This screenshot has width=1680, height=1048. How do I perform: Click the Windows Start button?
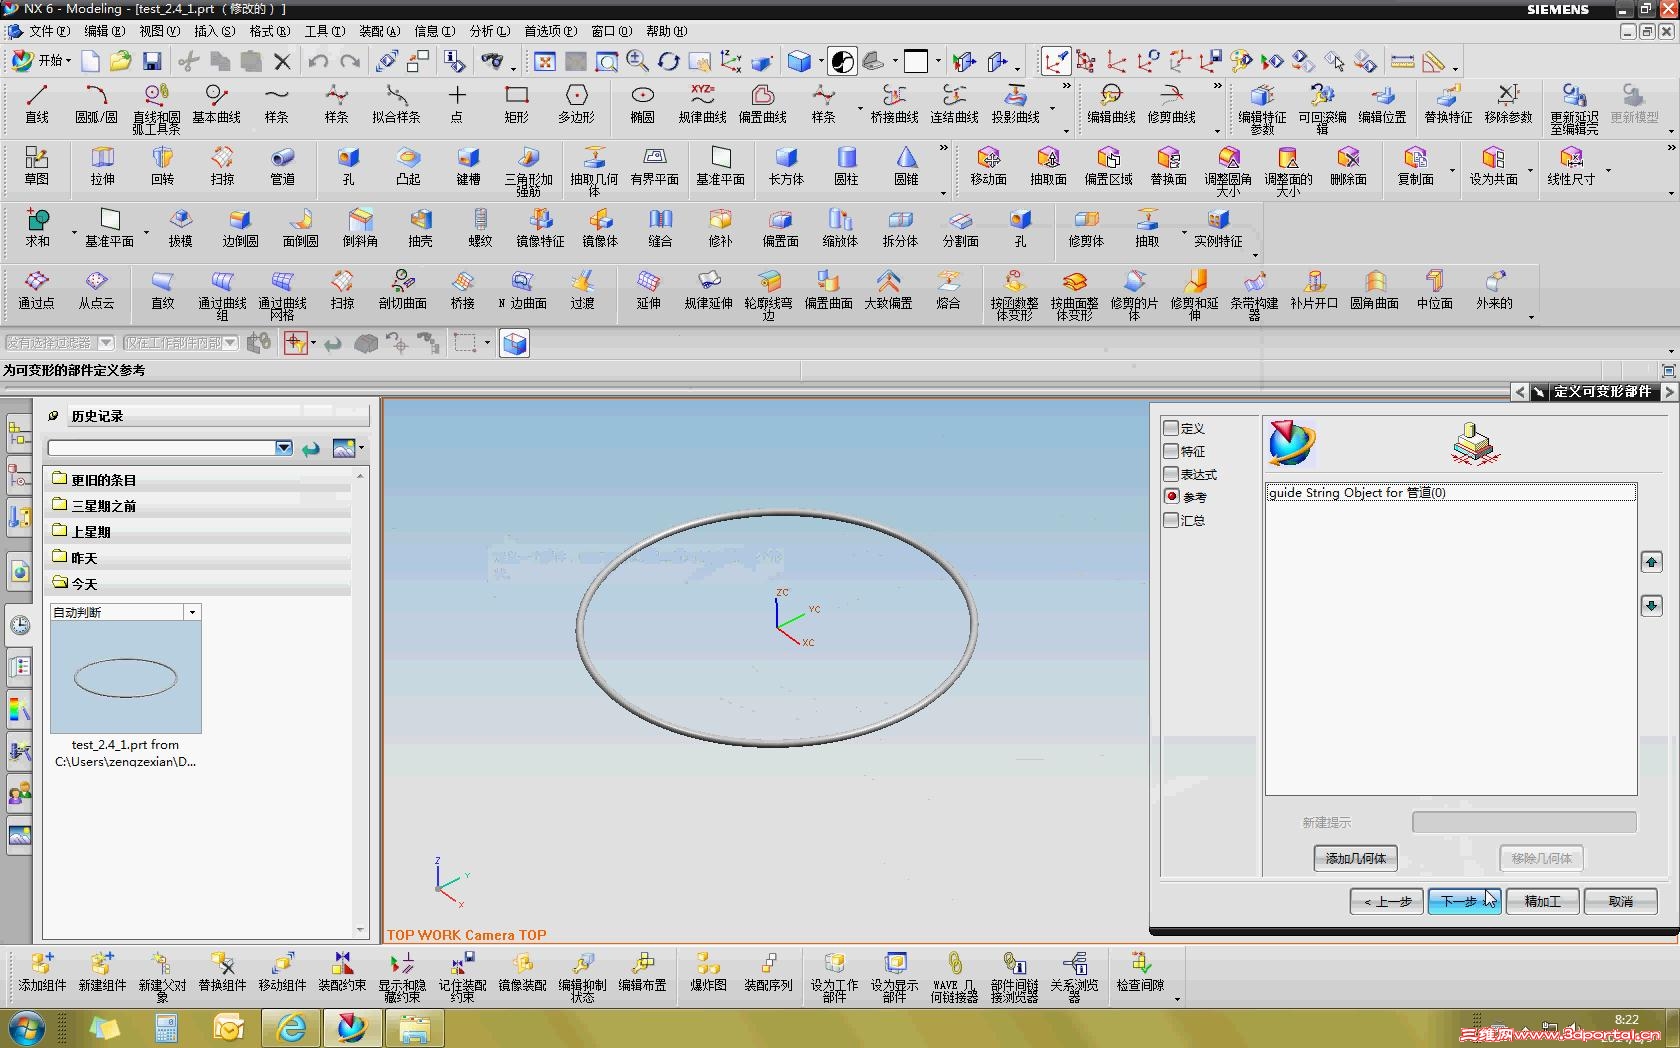(x=26, y=1028)
